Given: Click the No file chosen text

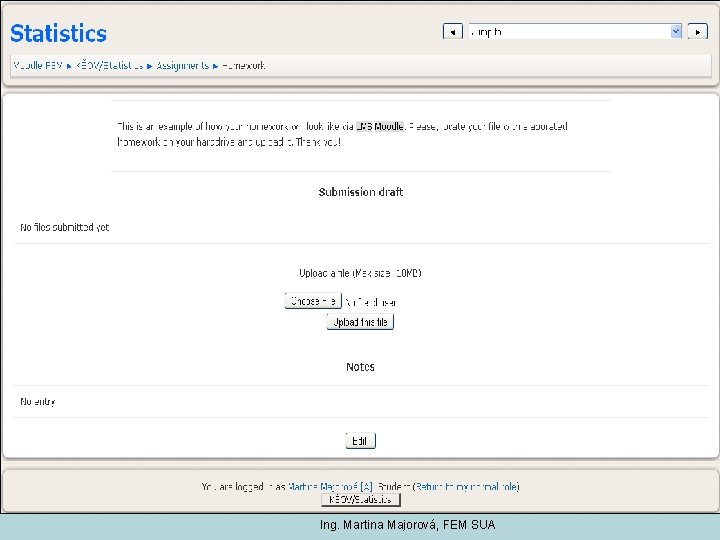Looking at the screenshot, I should click(x=371, y=302).
